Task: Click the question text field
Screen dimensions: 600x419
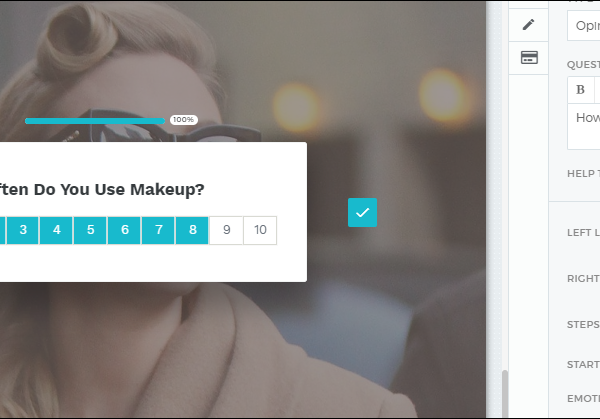Action: tap(585, 125)
